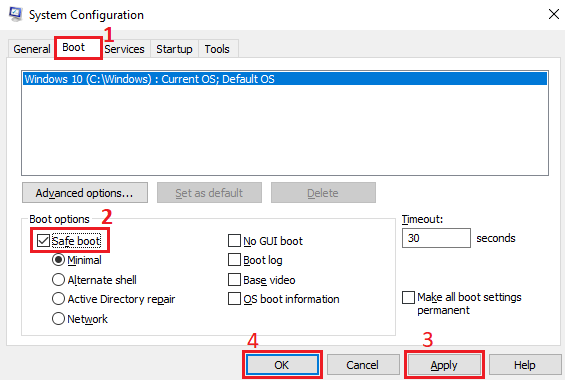This screenshot has height=380, width=565.
Task: Enable the No GUI boot checkbox
Action: (234, 240)
